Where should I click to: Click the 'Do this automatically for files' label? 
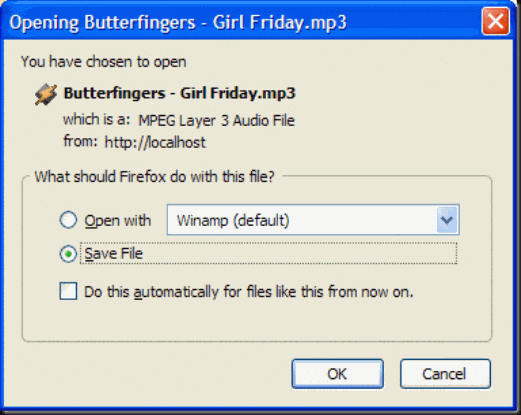(249, 292)
